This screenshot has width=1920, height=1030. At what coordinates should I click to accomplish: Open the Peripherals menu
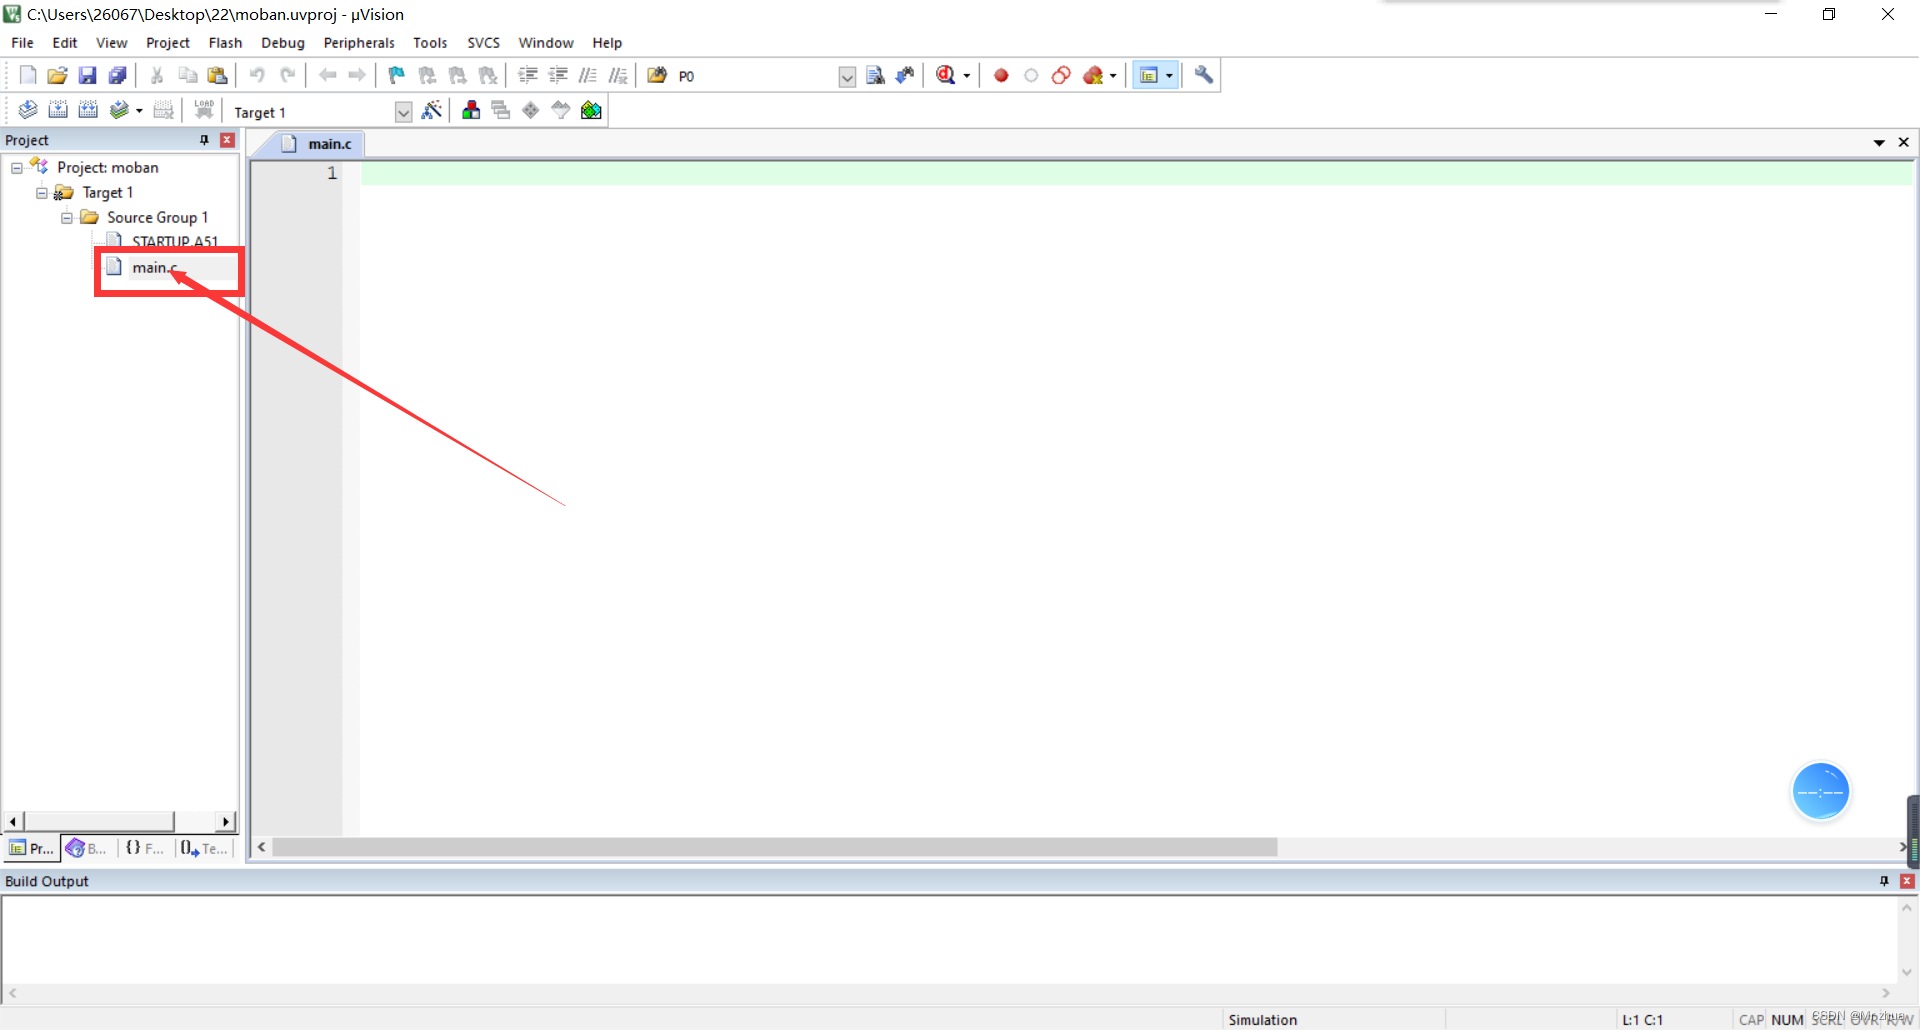point(359,43)
